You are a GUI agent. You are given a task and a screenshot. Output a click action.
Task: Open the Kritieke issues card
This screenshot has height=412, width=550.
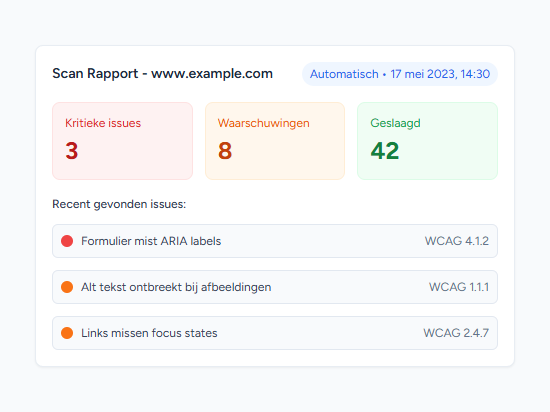tap(122, 141)
